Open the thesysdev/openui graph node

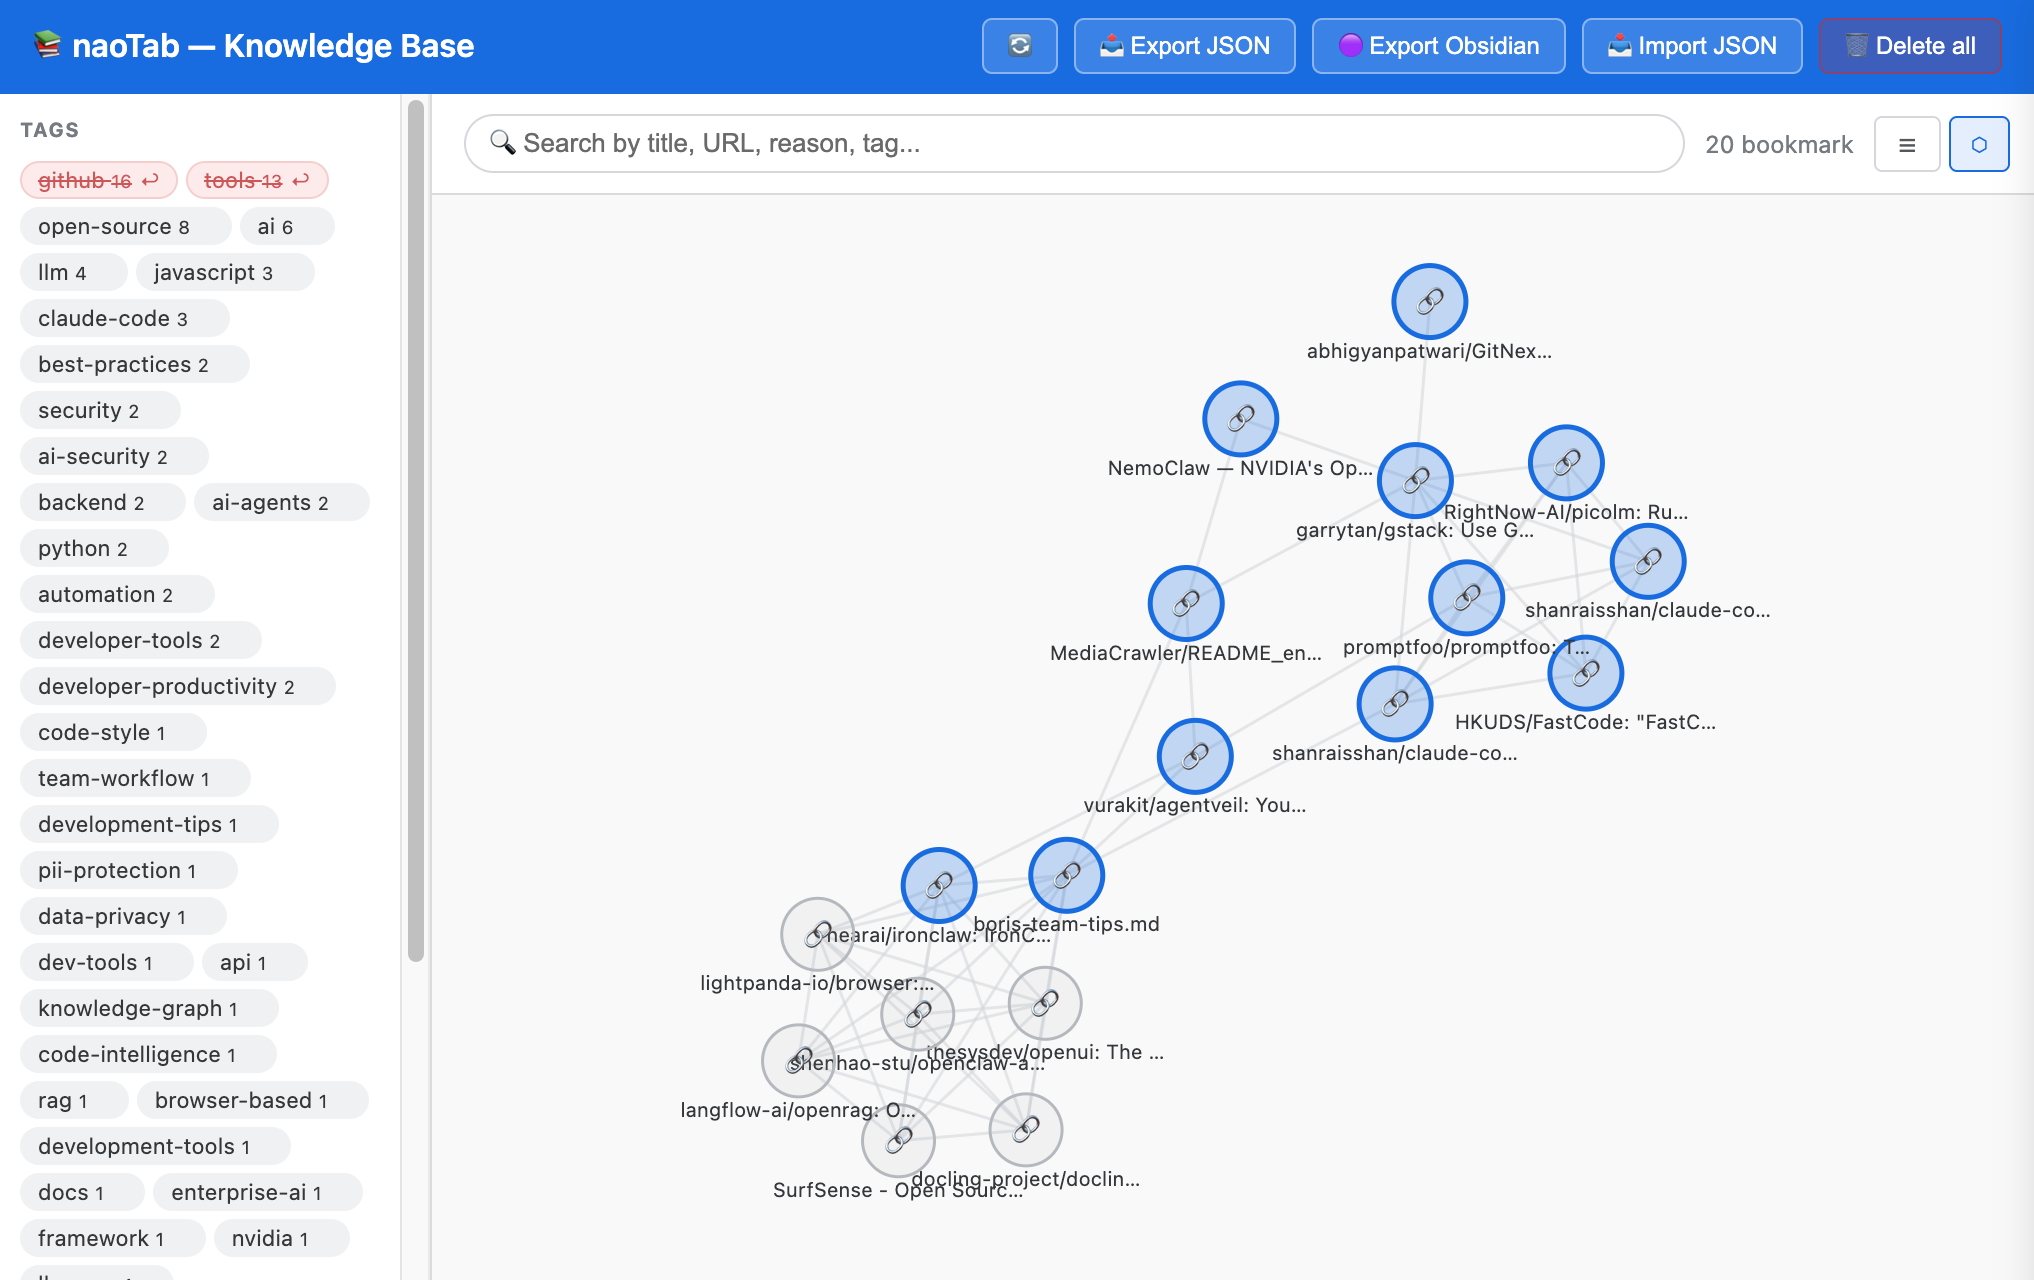coord(1045,1003)
